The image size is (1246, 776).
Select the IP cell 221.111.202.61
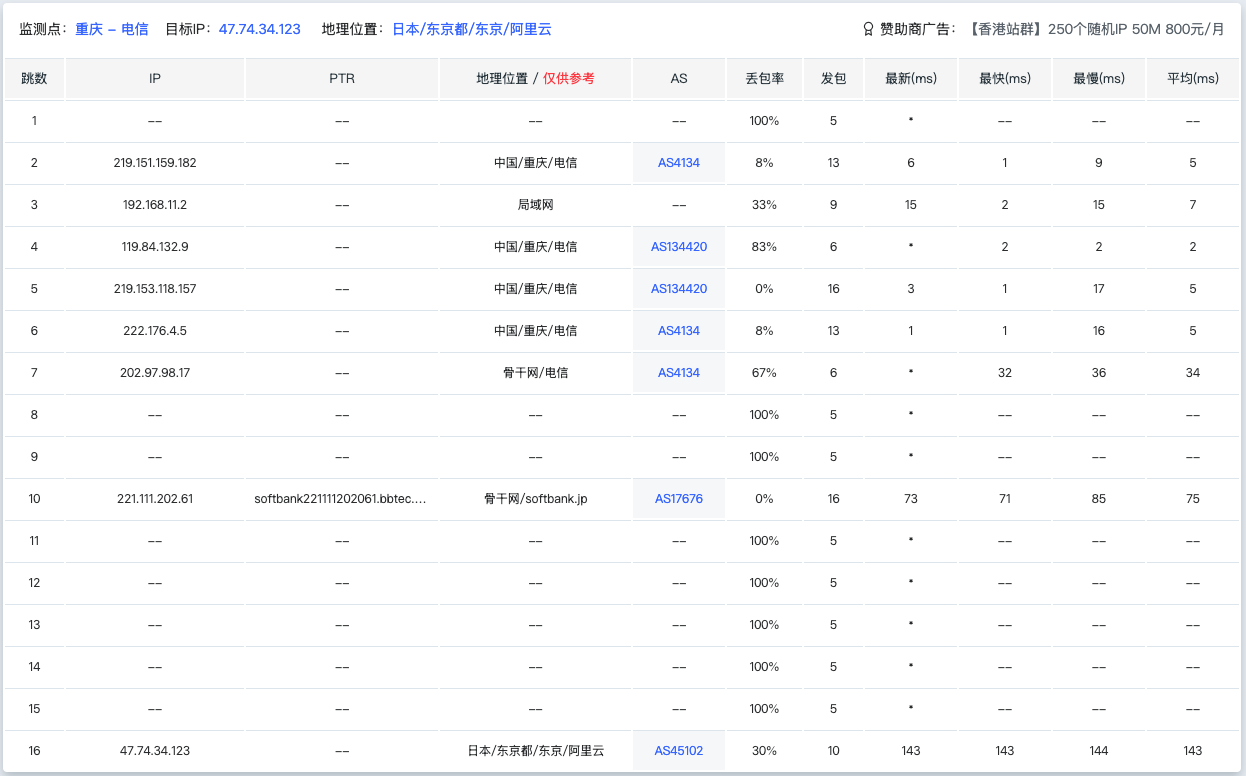point(155,499)
